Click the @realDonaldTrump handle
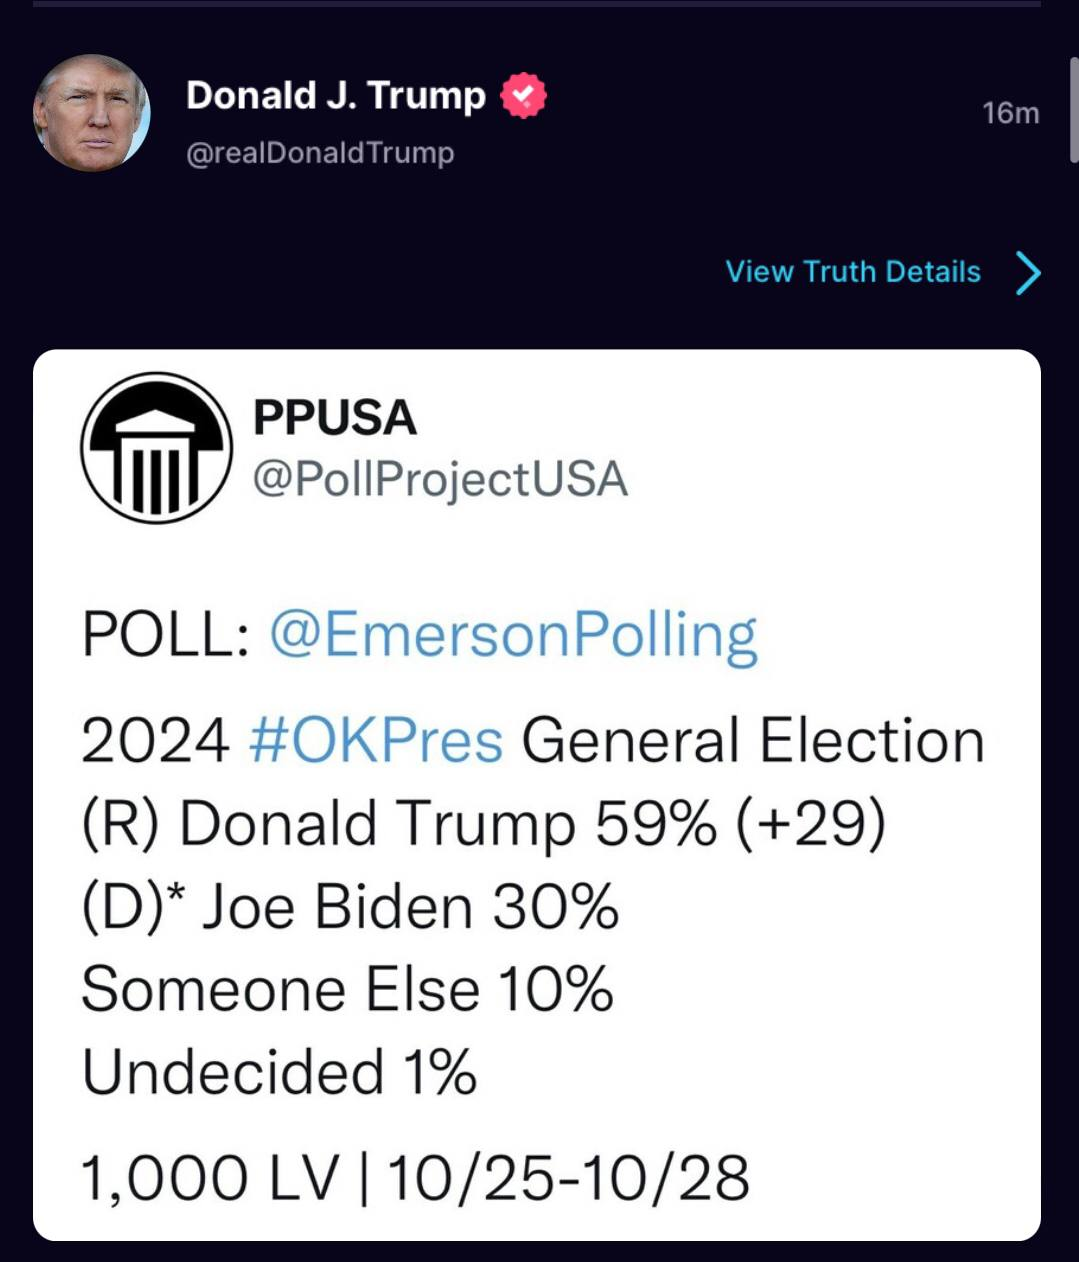Image resolution: width=1079 pixels, height=1262 pixels. click(320, 153)
